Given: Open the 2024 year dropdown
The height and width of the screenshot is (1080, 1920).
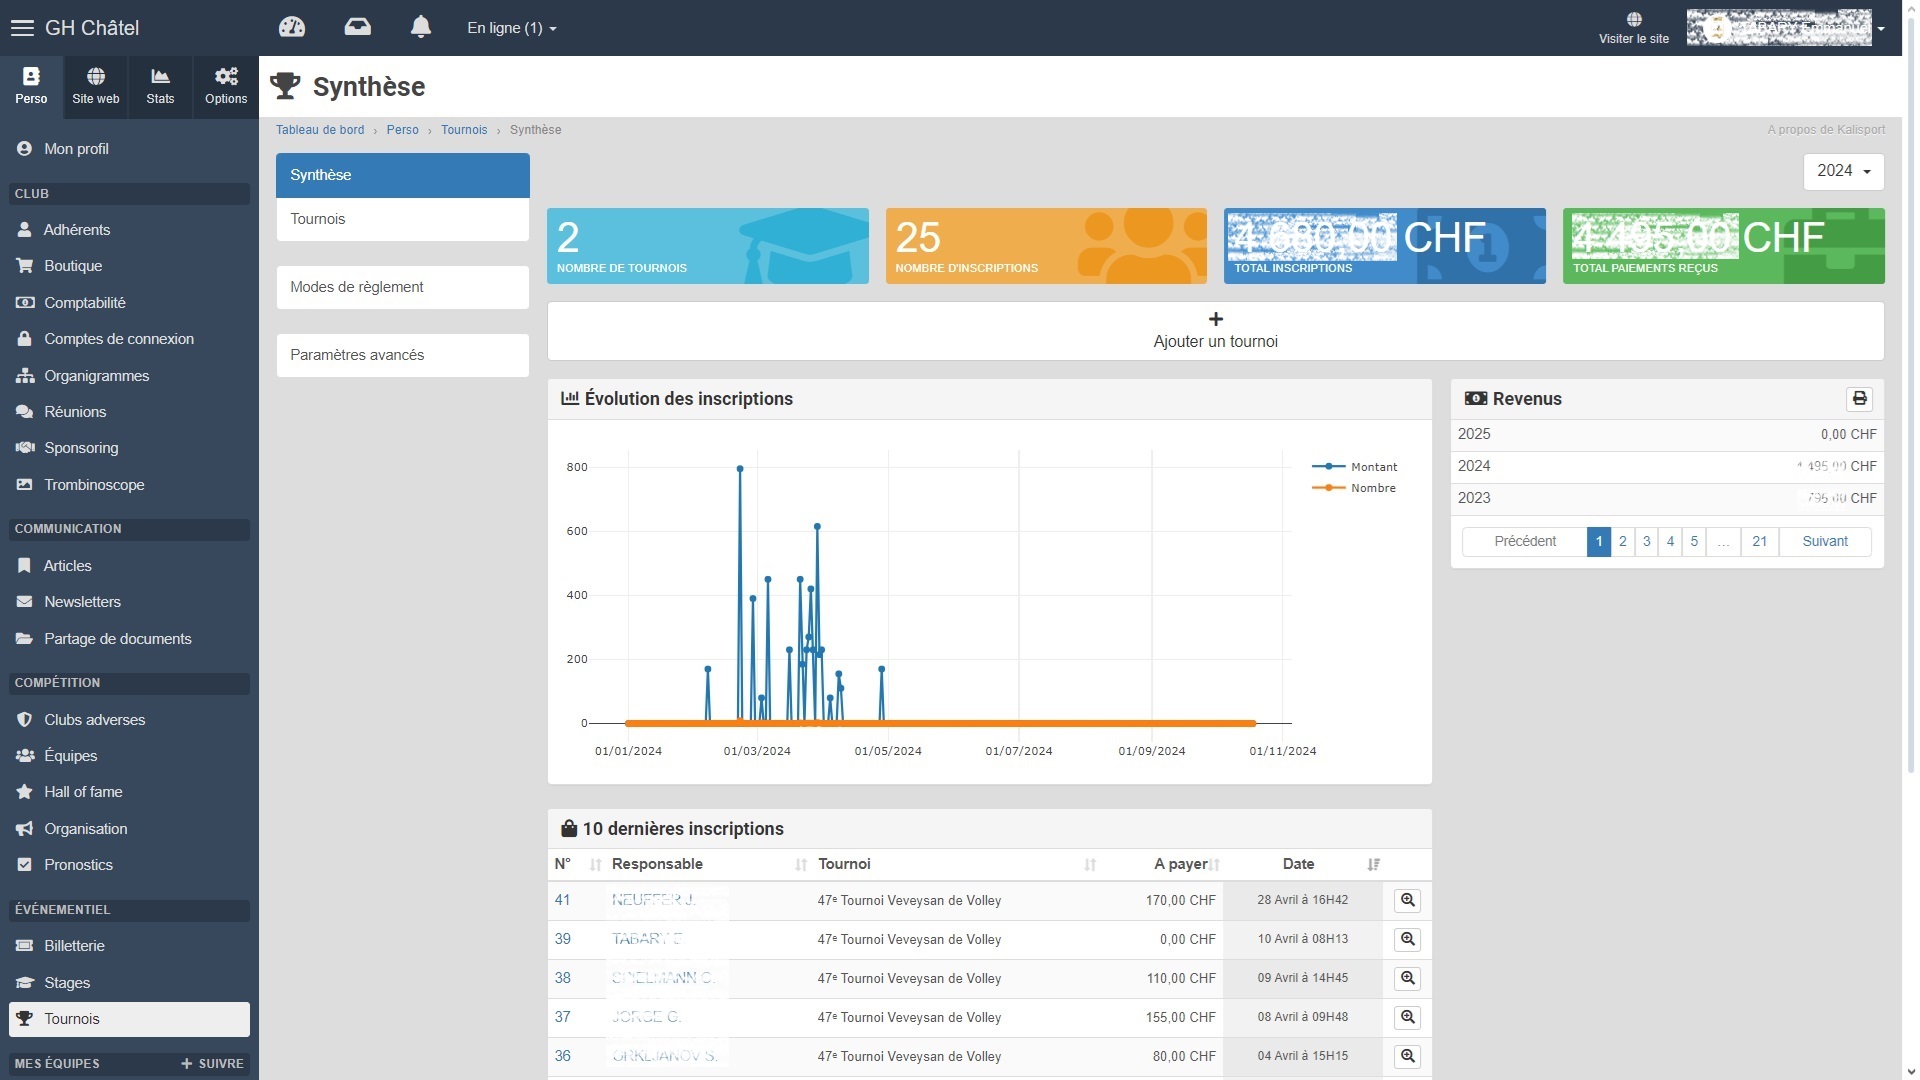Looking at the screenshot, I should [x=1843, y=171].
